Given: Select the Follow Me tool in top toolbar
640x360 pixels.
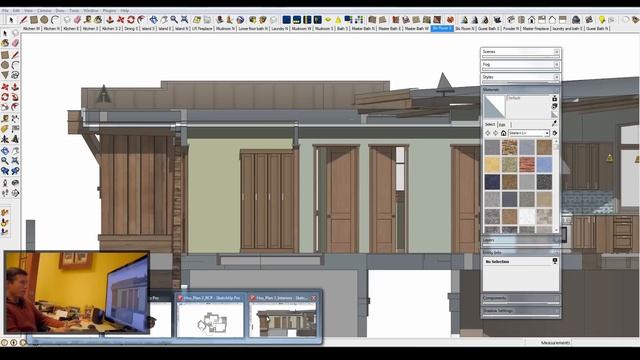Looking at the screenshot, I should pos(141,20).
